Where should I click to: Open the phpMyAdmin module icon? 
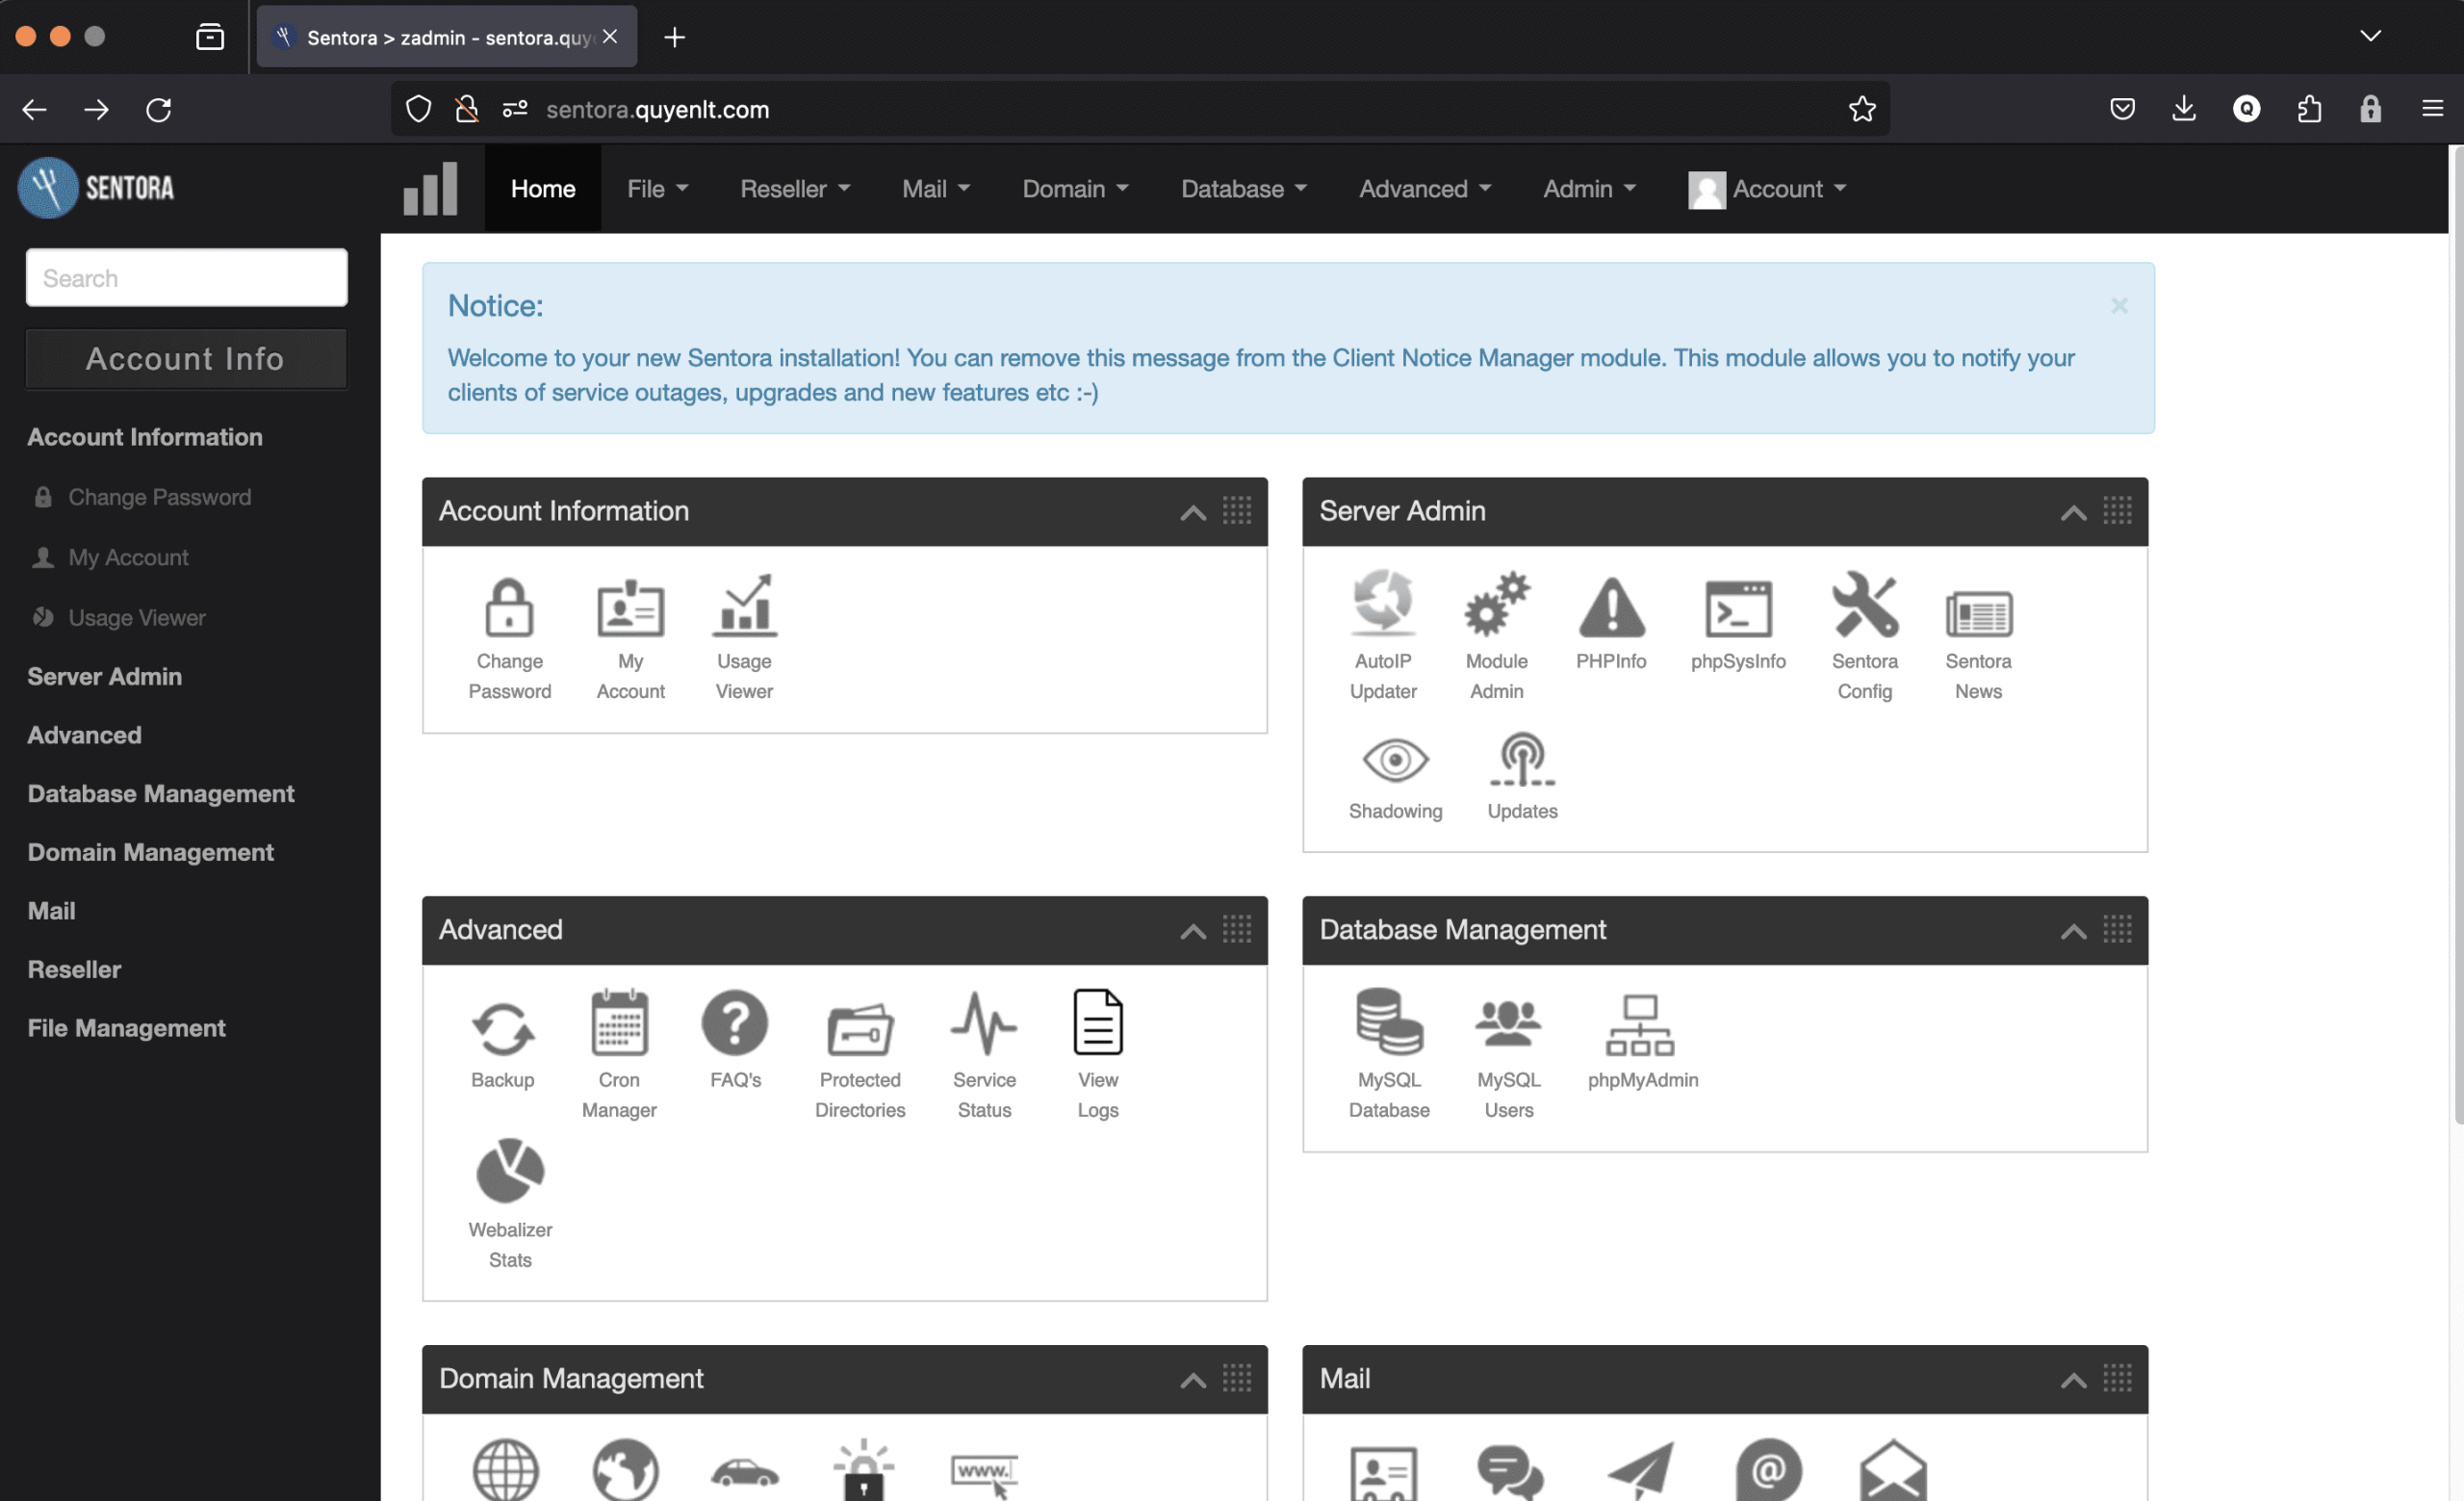tap(1641, 1026)
